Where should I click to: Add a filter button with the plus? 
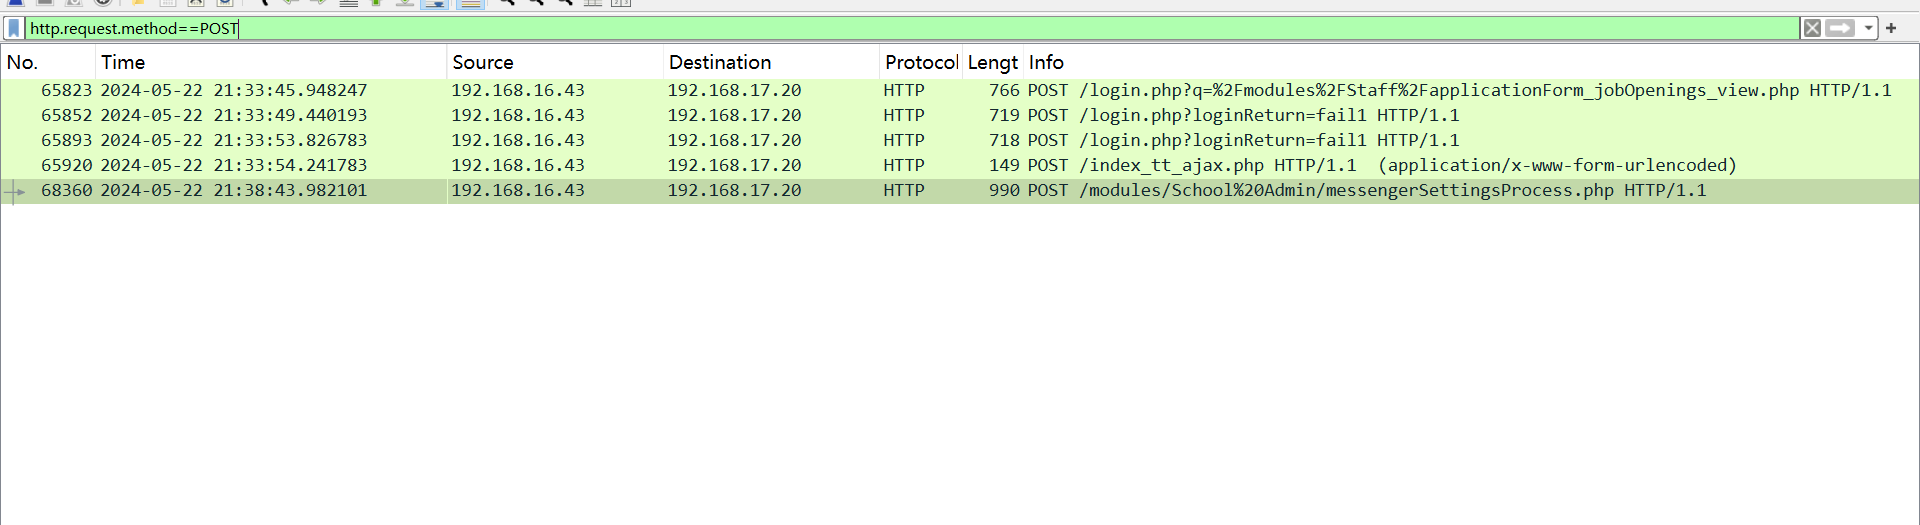(1891, 29)
